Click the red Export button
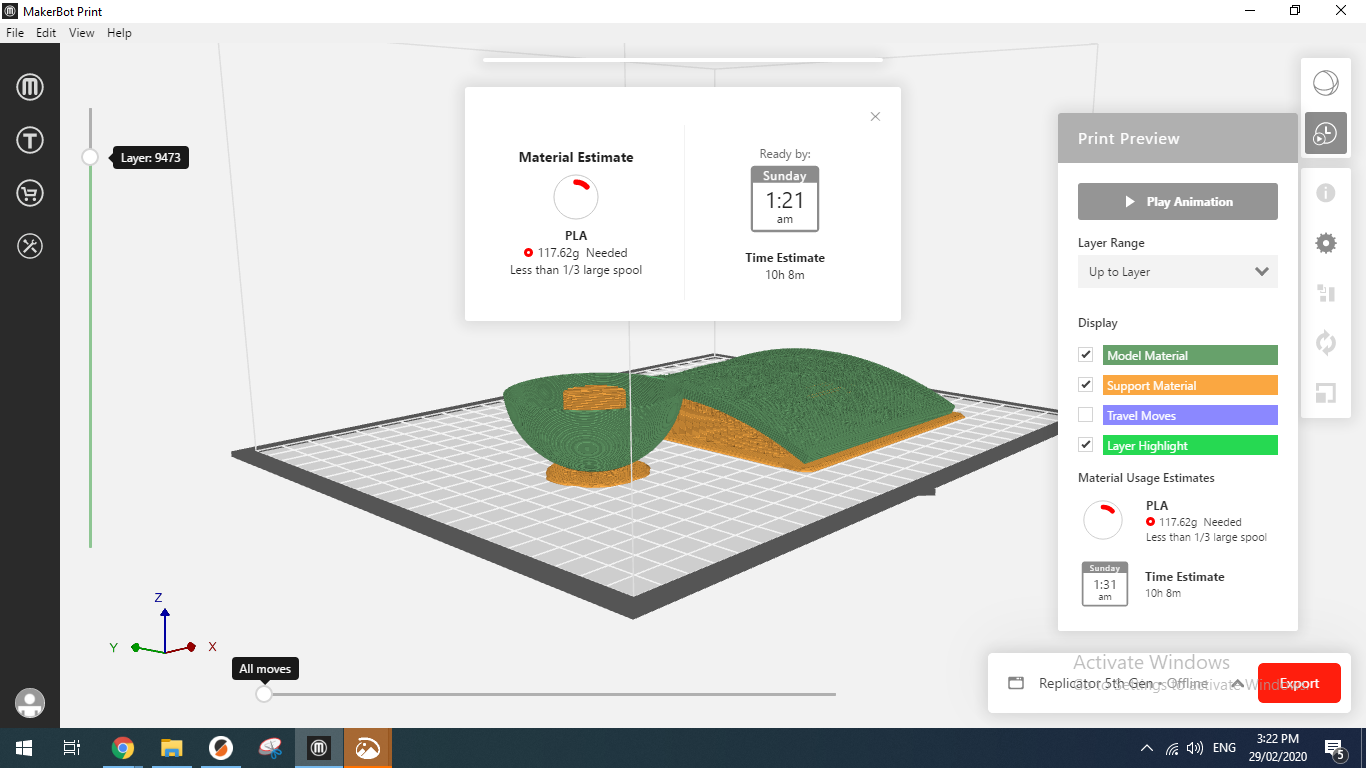This screenshot has height=768, width=1366. 1299,684
